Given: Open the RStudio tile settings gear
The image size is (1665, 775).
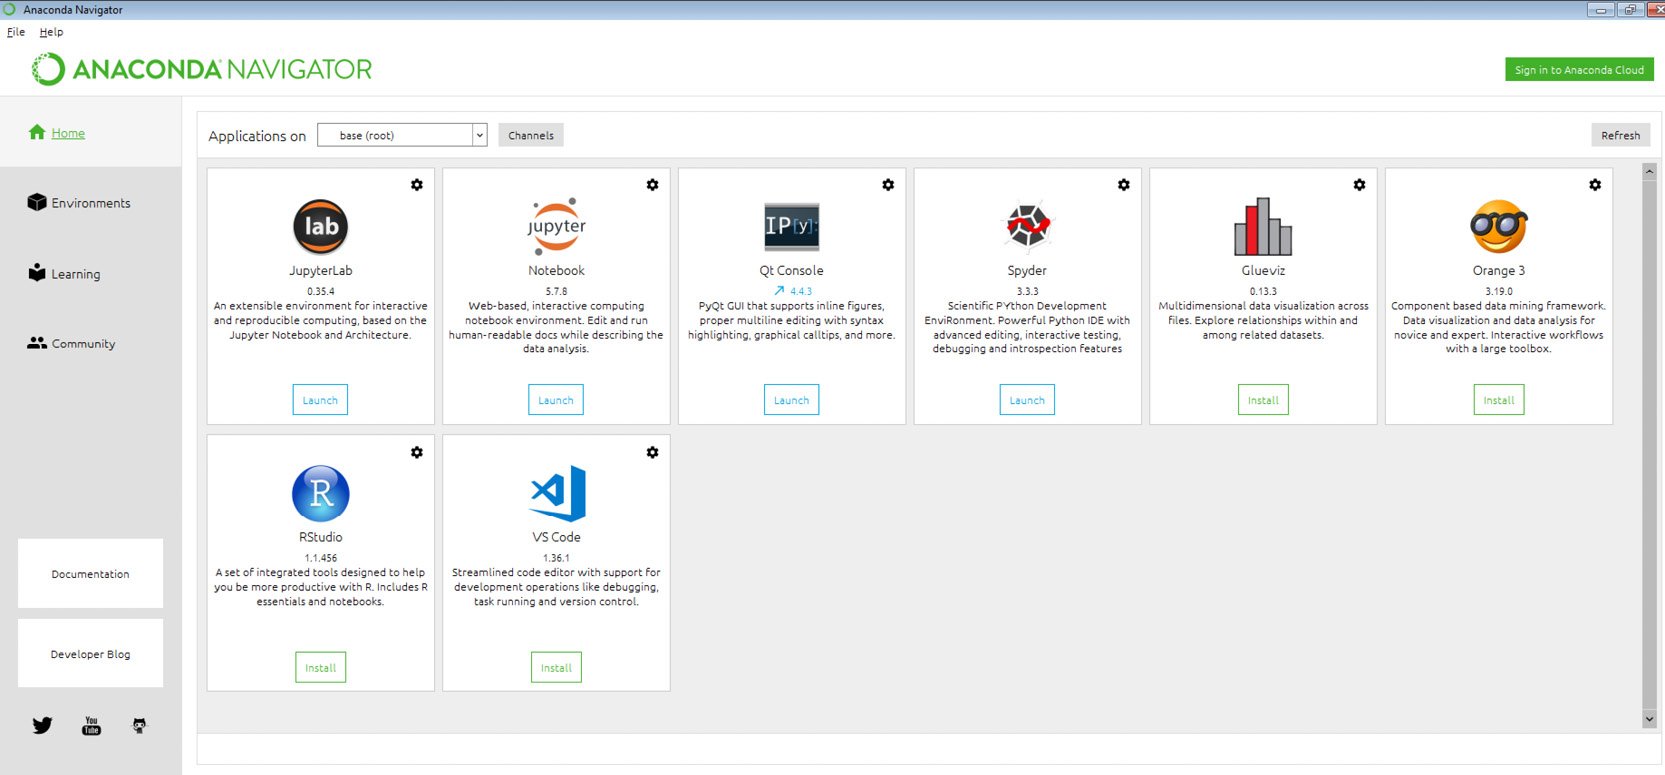Looking at the screenshot, I should pos(417,452).
